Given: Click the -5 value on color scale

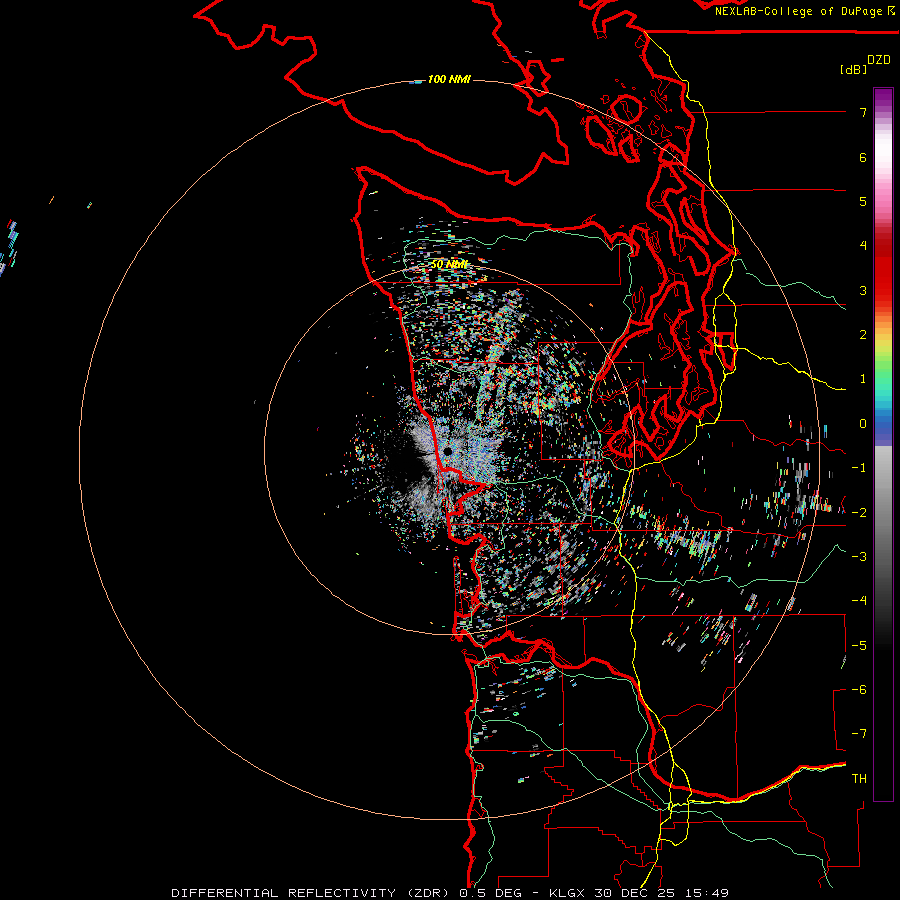Looking at the screenshot, I should [859, 645].
